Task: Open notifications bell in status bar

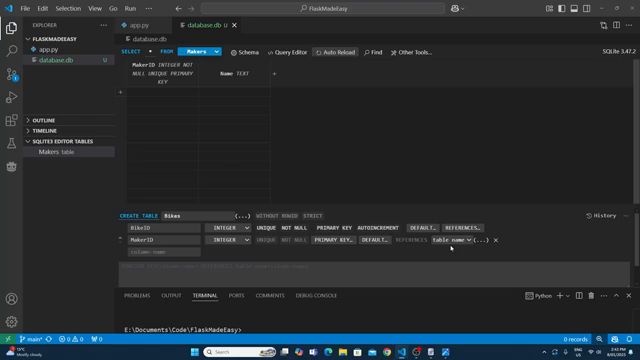Action: point(629,339)
